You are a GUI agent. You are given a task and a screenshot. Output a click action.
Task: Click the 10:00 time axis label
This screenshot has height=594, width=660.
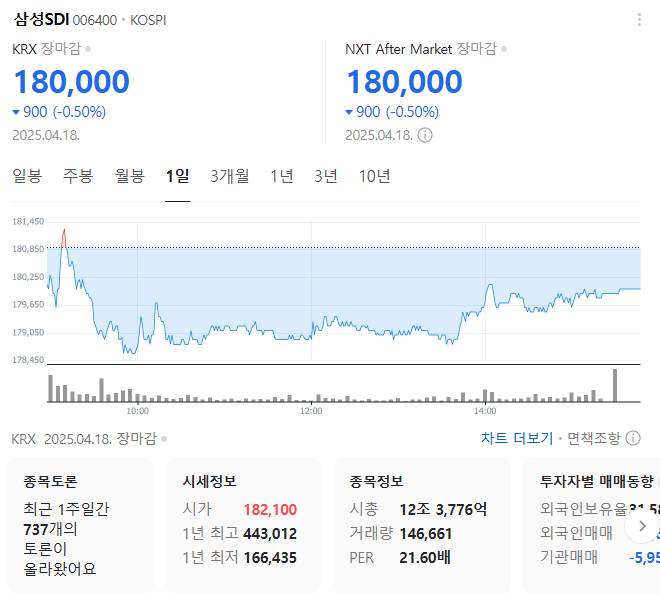tap(137, 411)
